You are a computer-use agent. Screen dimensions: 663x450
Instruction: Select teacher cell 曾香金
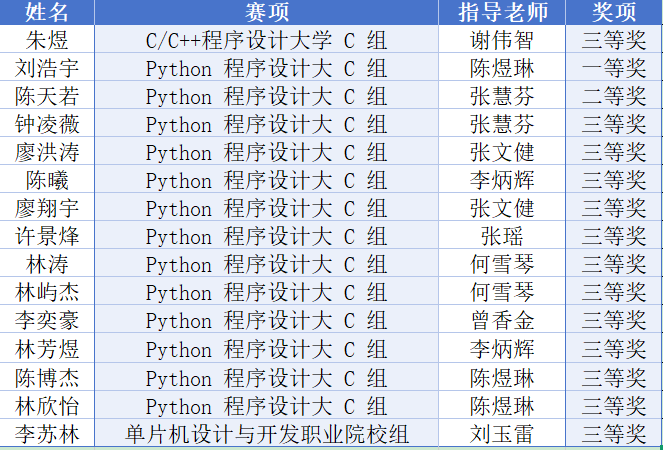point(502,319)
